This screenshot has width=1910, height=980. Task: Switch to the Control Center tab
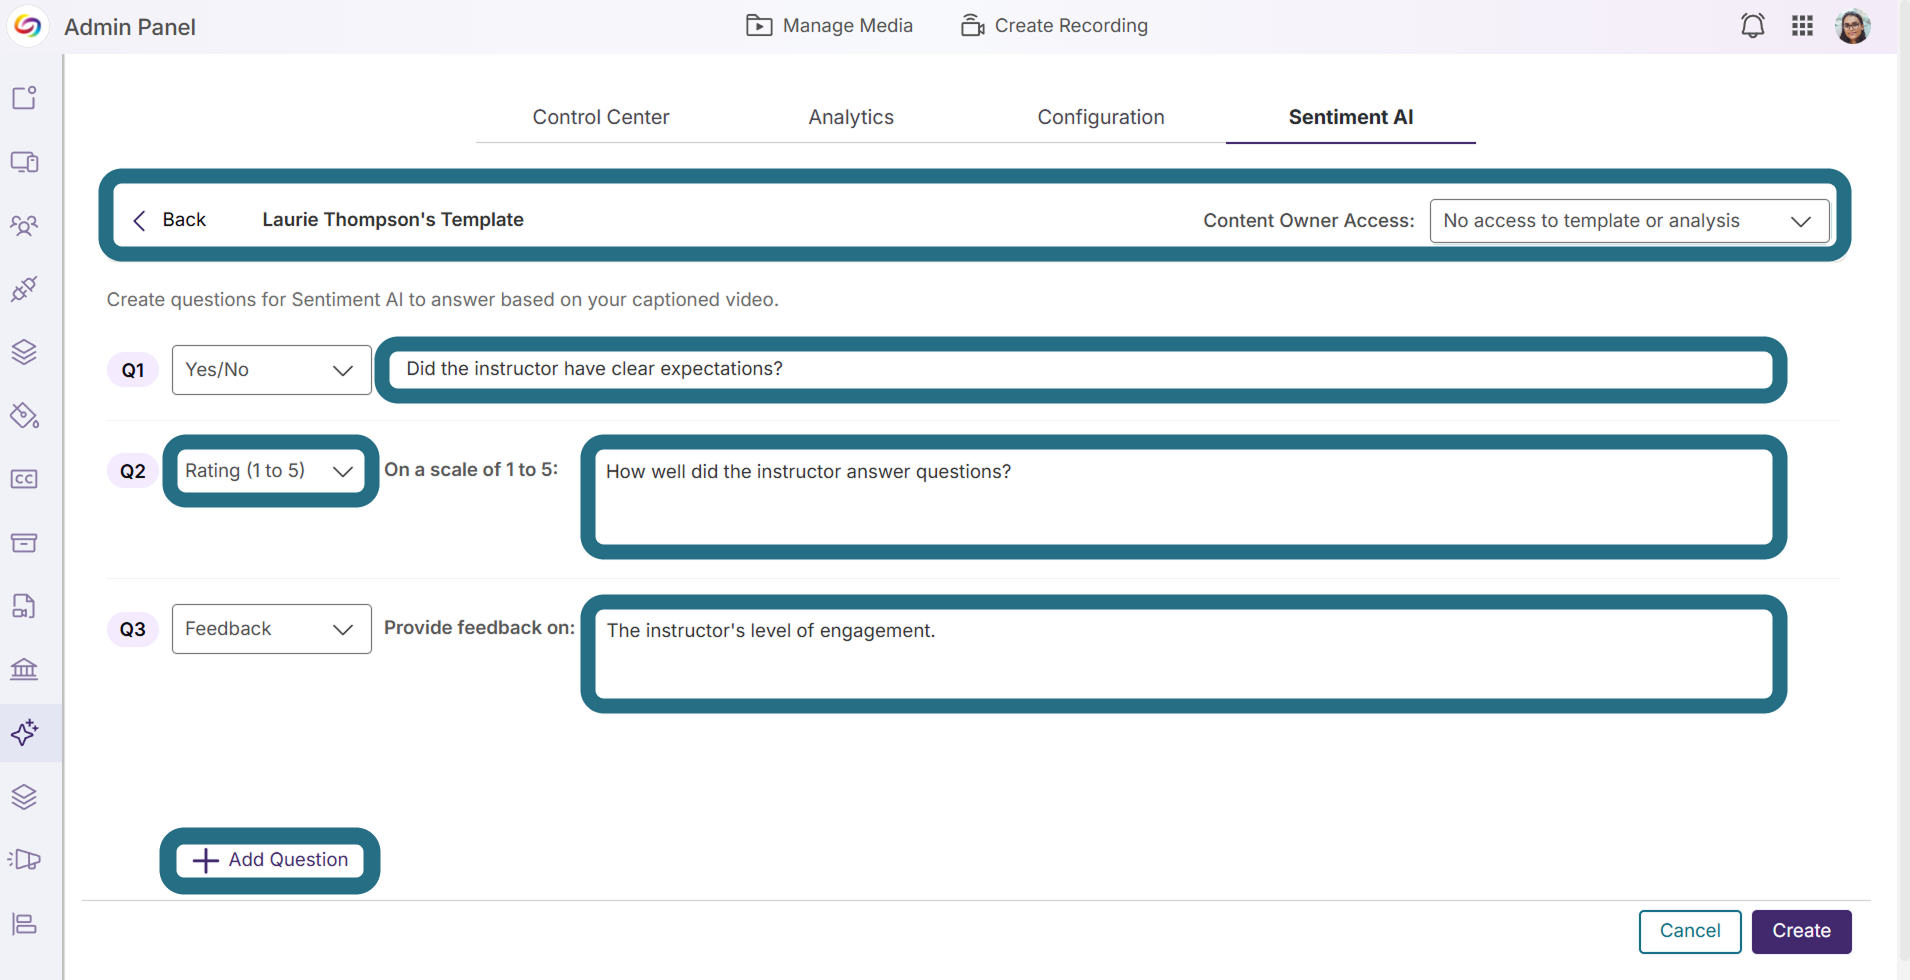[601, 117]
